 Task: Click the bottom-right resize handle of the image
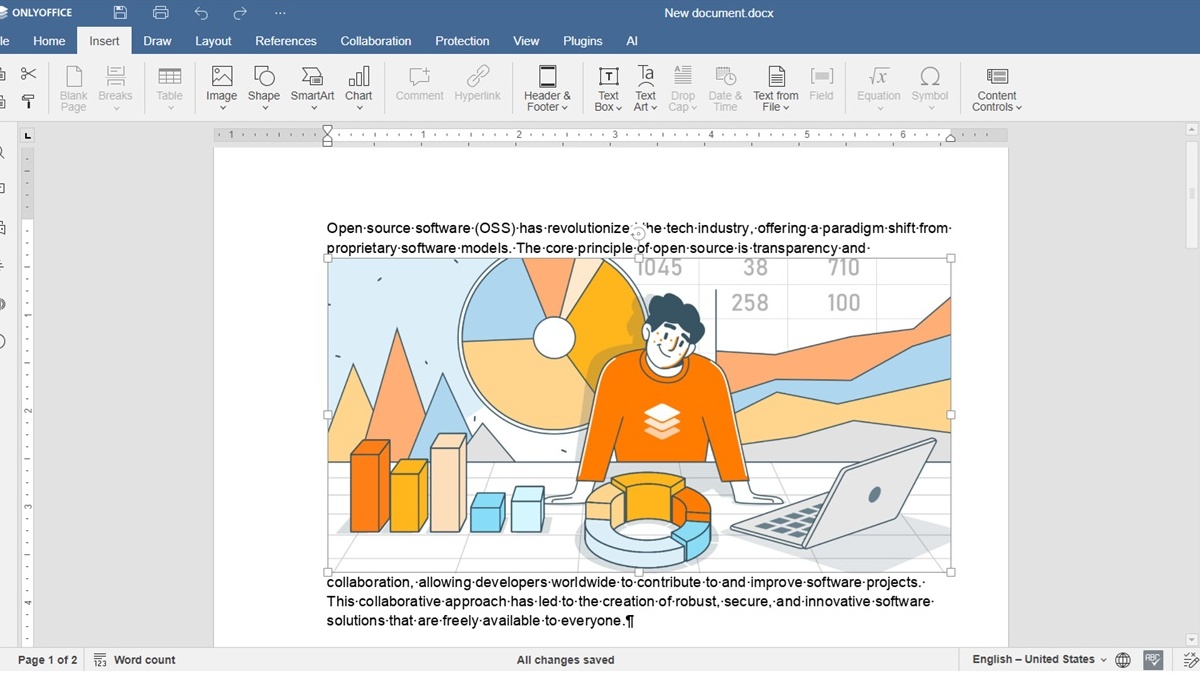[x=950, y=572]
